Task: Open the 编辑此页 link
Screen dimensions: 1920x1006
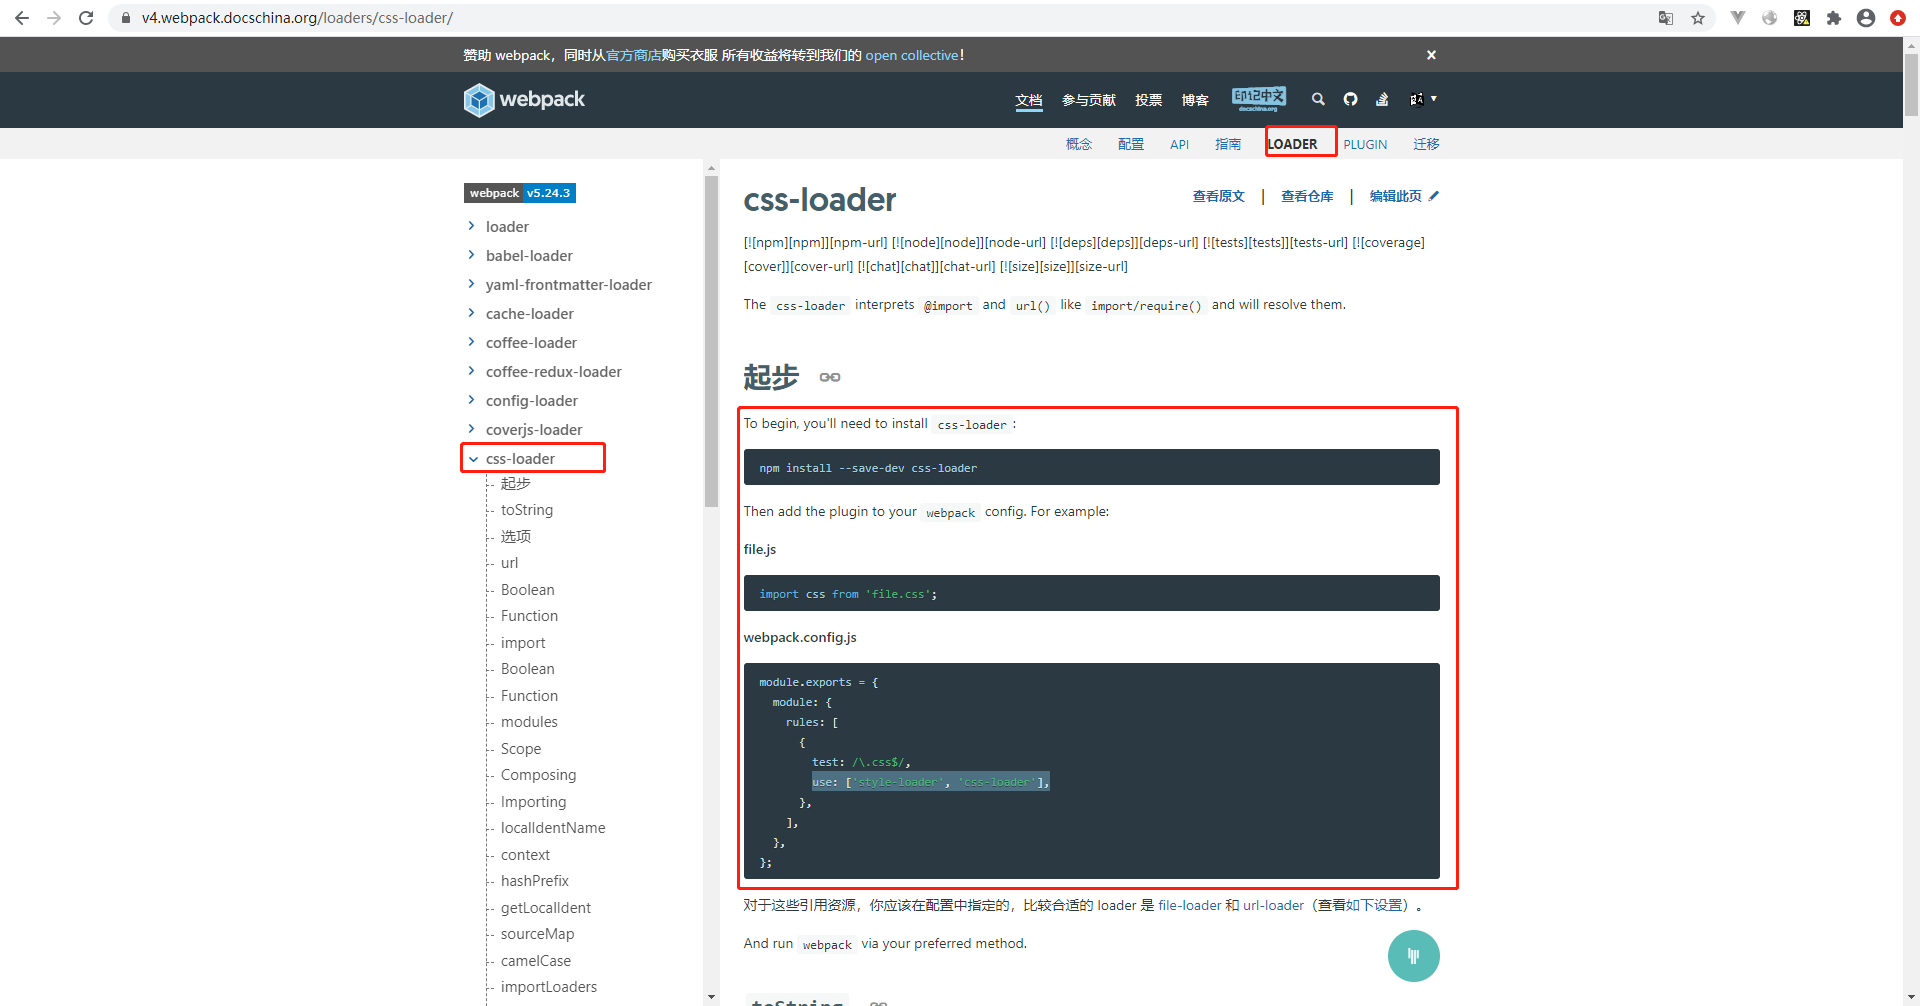Action: [1404, 196]
